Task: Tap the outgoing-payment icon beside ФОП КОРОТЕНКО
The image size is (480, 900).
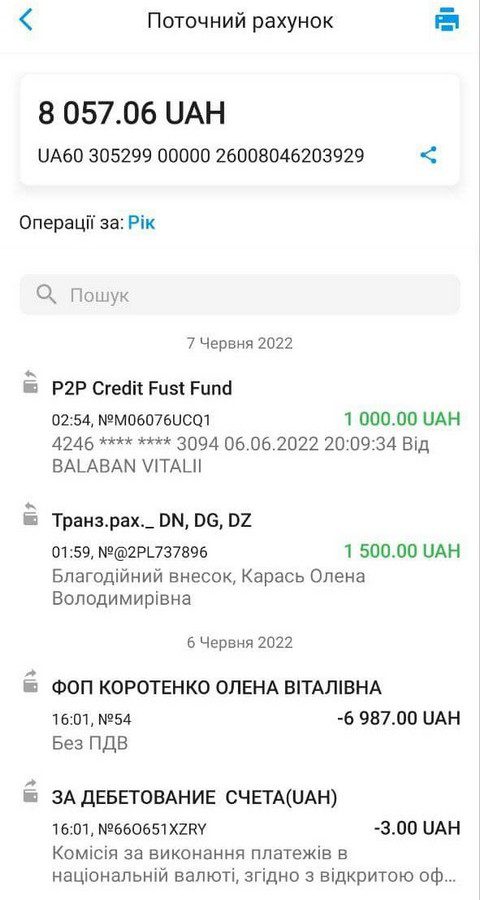Action: [30, 681]
